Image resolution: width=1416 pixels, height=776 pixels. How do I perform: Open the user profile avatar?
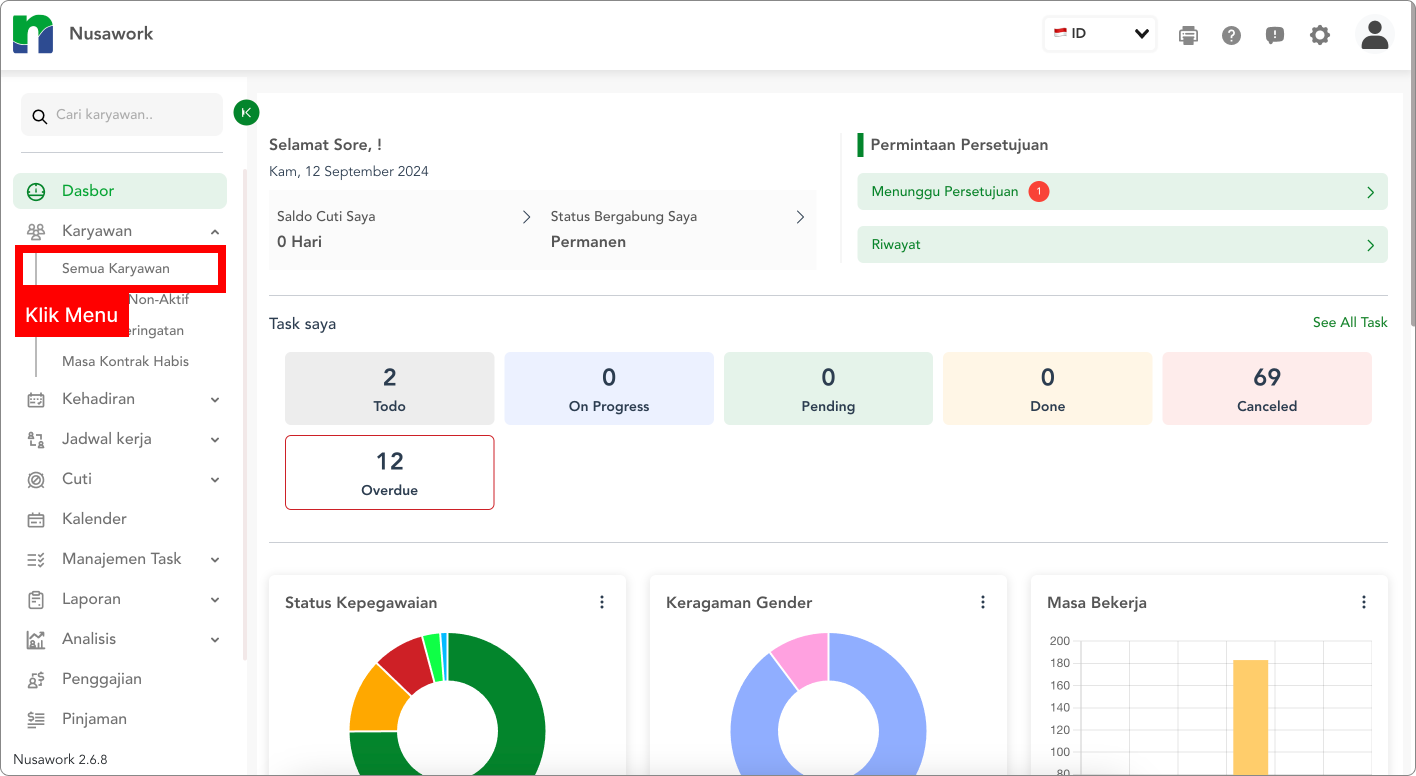click(x=1375, y=34)
